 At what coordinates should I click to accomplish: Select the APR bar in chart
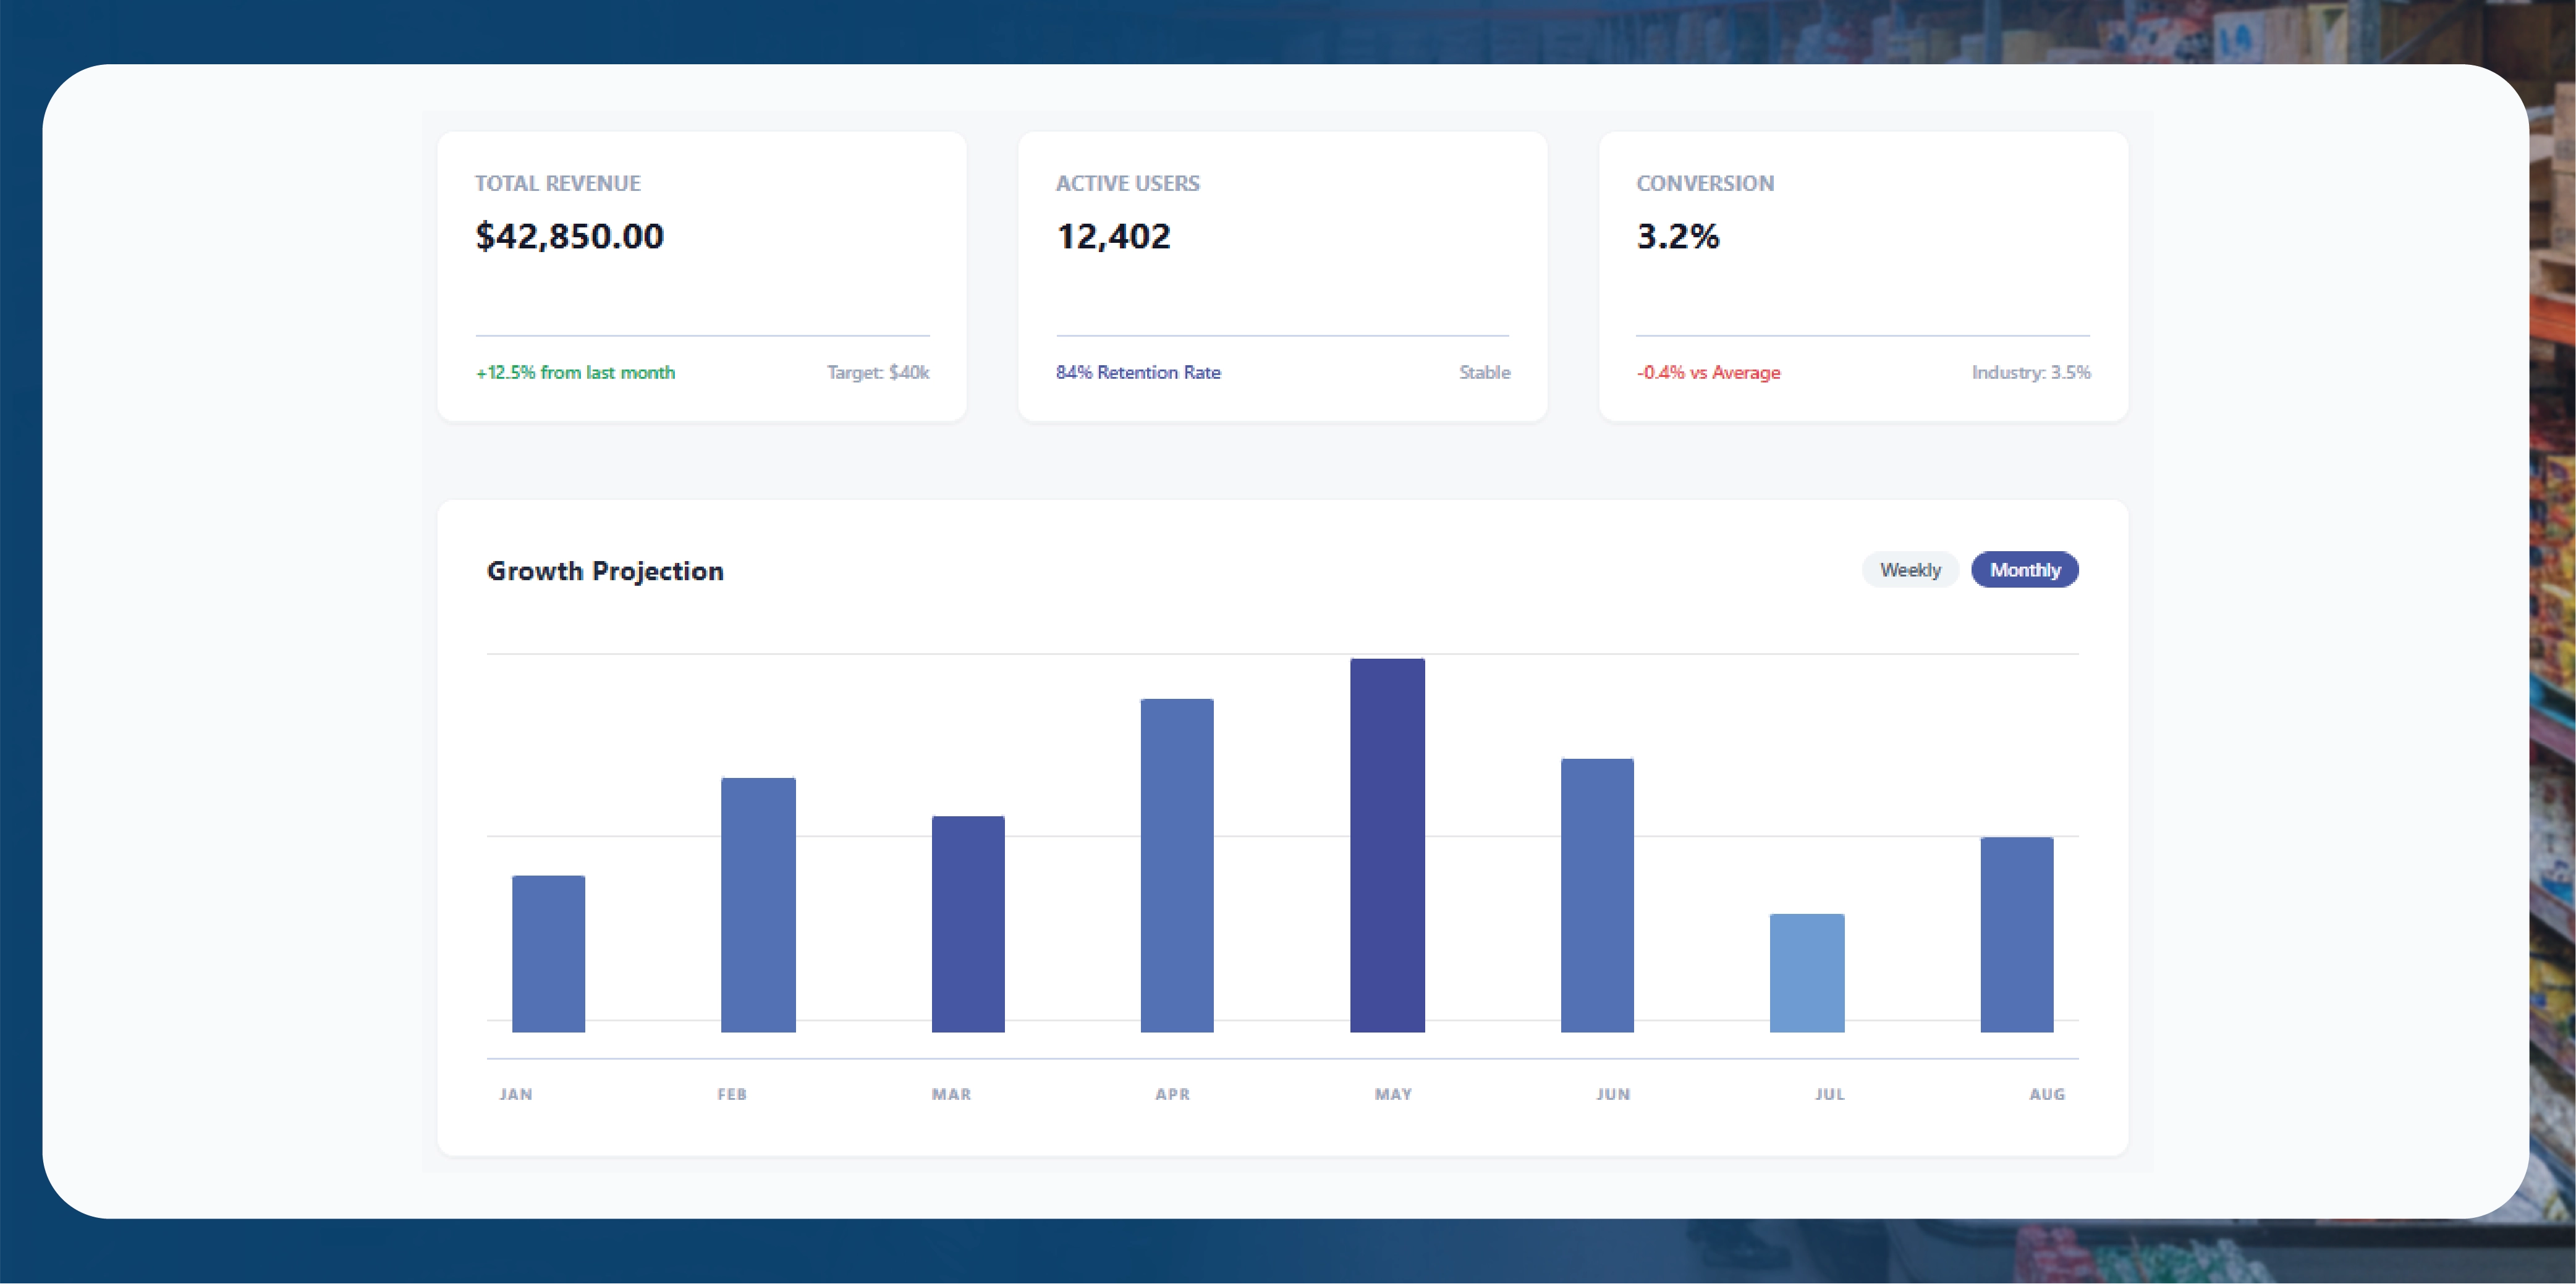tap(1177, 865)
